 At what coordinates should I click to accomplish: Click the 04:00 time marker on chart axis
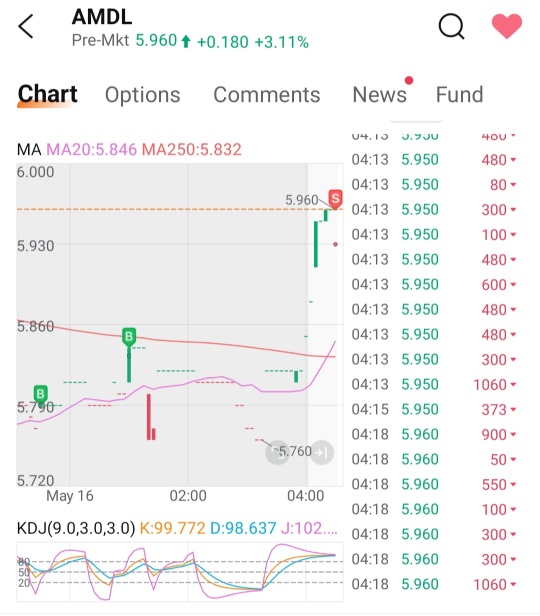coord(306,496)
